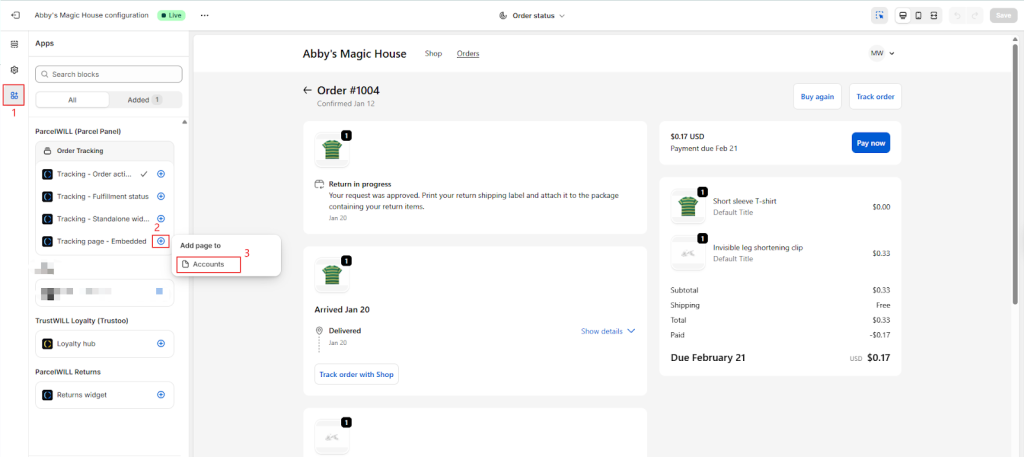Screen dimensions: 1024x457
Task: Switch to desktop preview
Action: (x=903, y=16)
